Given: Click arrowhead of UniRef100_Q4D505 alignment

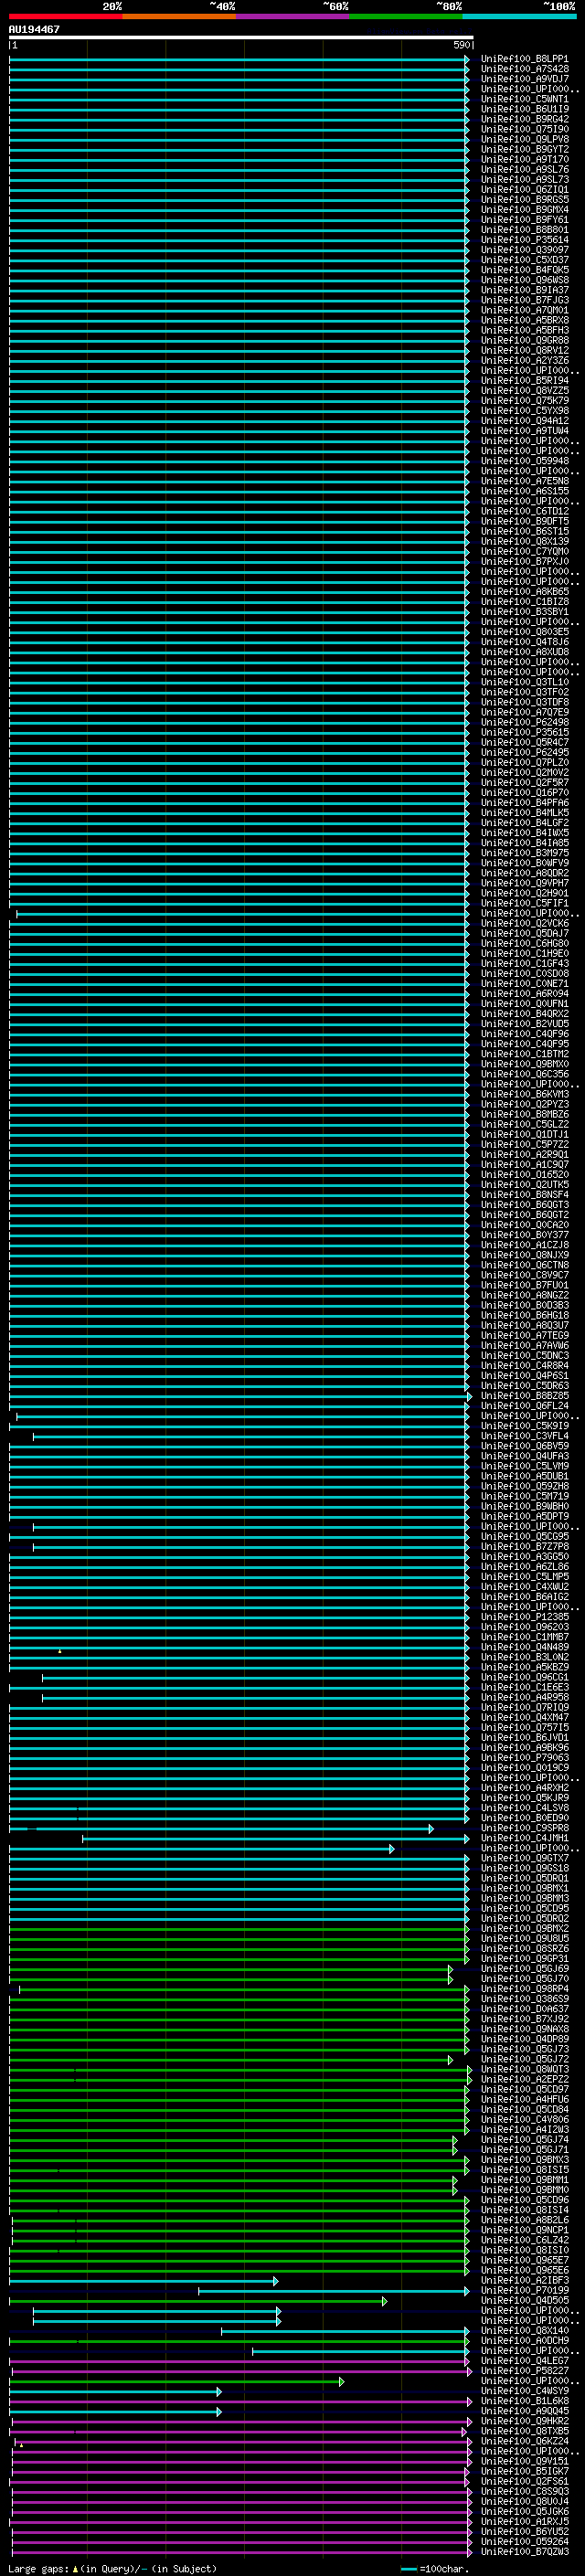Looking at the screenshot, I should click(x=385, y=2301).
